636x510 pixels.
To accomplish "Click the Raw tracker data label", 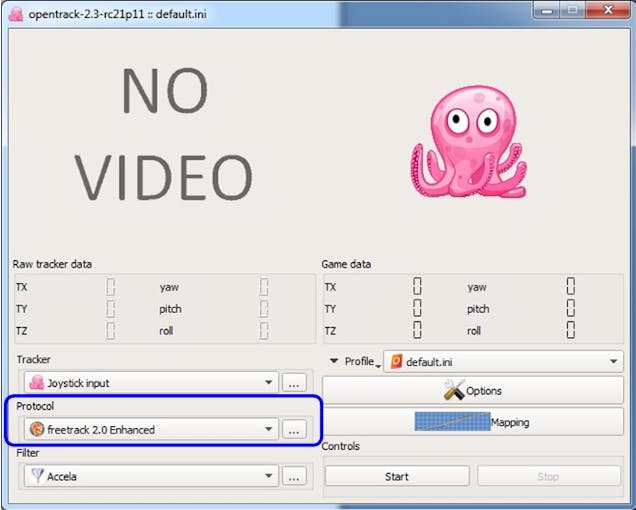I will click(x=52, y=264).
